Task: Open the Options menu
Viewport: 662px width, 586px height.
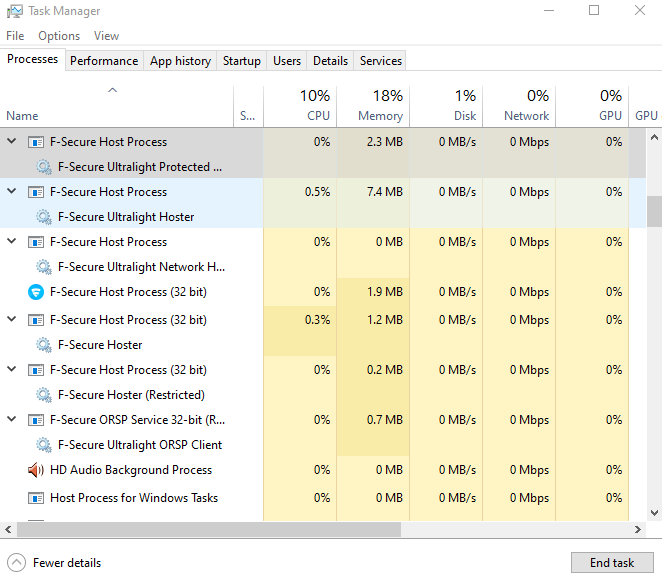Action: pos(59,36)
